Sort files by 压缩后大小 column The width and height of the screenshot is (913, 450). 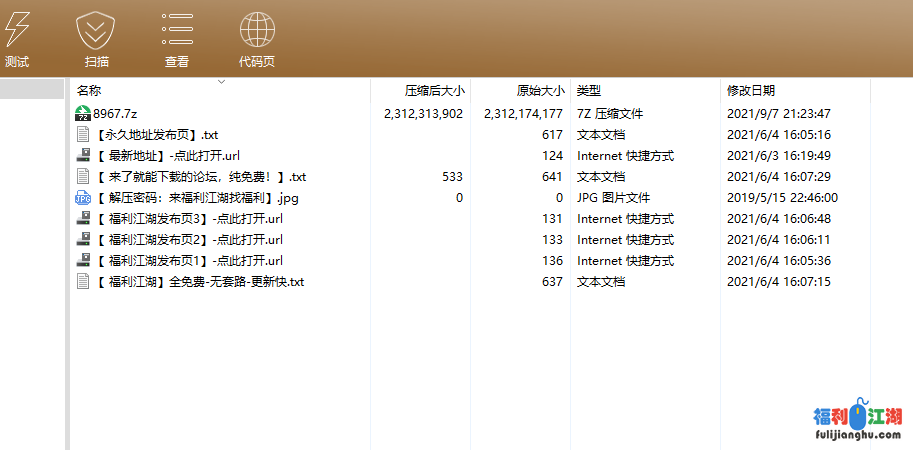(434, 91)
